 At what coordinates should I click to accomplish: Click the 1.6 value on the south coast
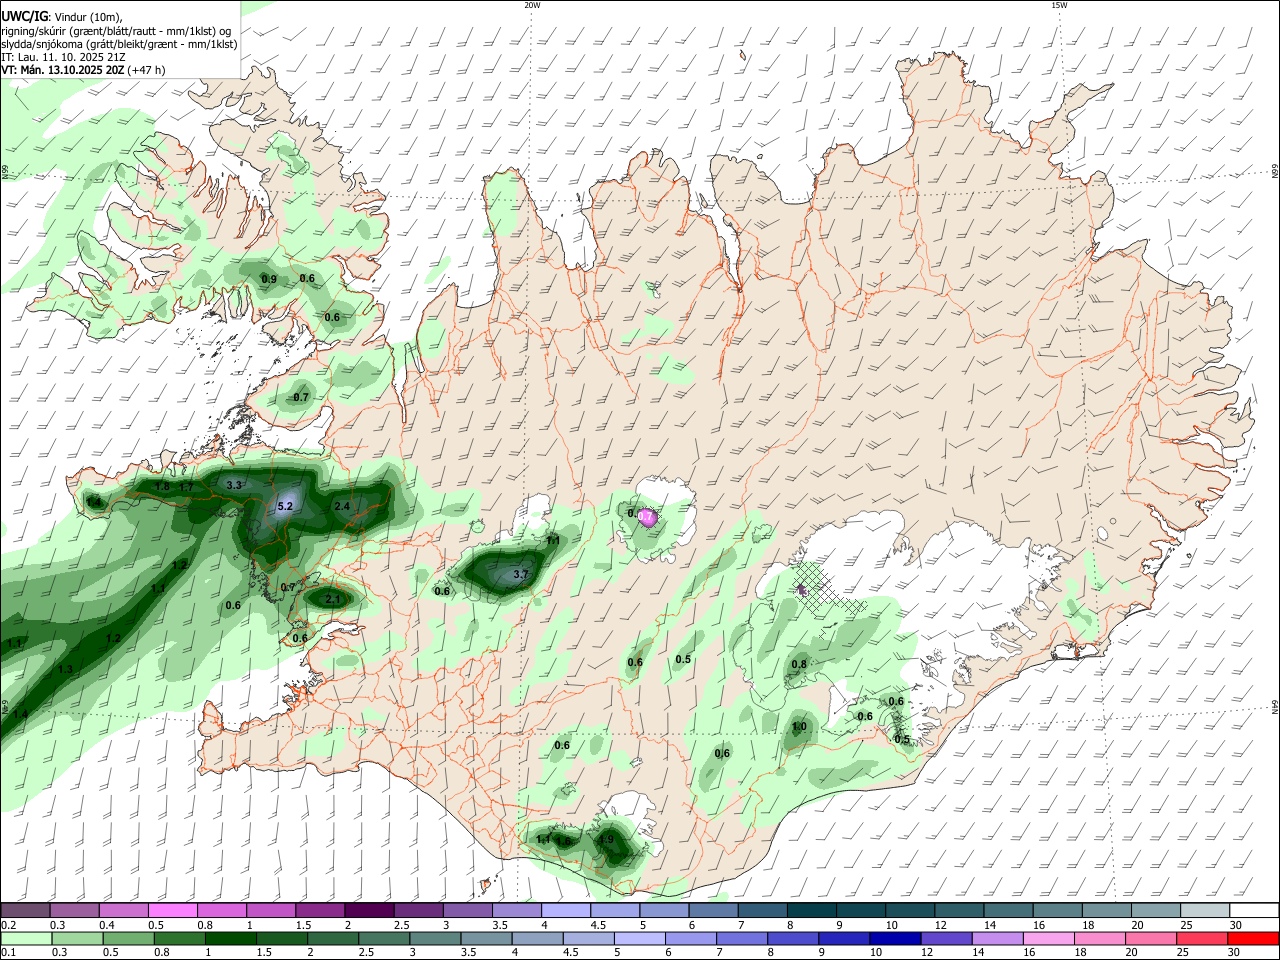point(564,841)
